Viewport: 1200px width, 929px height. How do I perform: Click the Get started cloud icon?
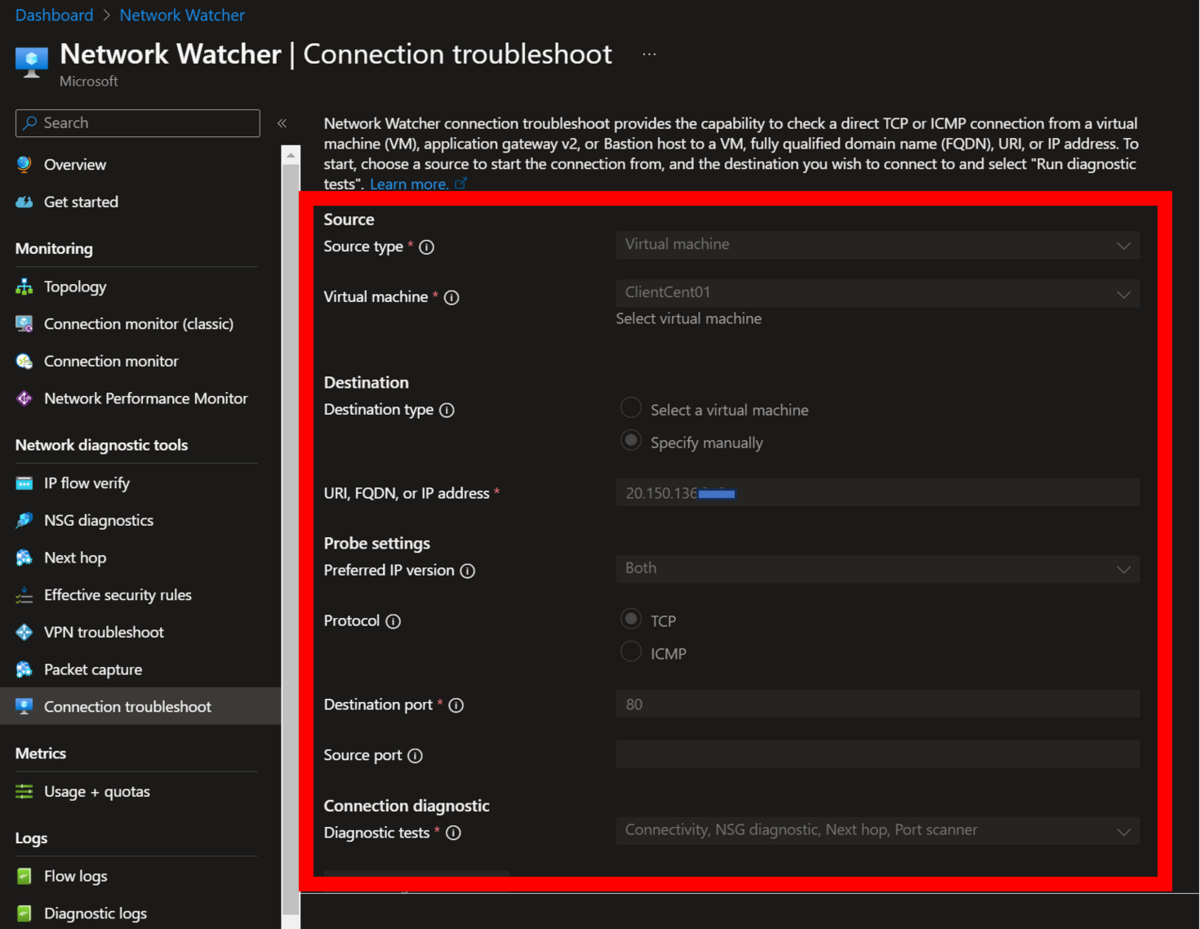[x=24, y=202]
